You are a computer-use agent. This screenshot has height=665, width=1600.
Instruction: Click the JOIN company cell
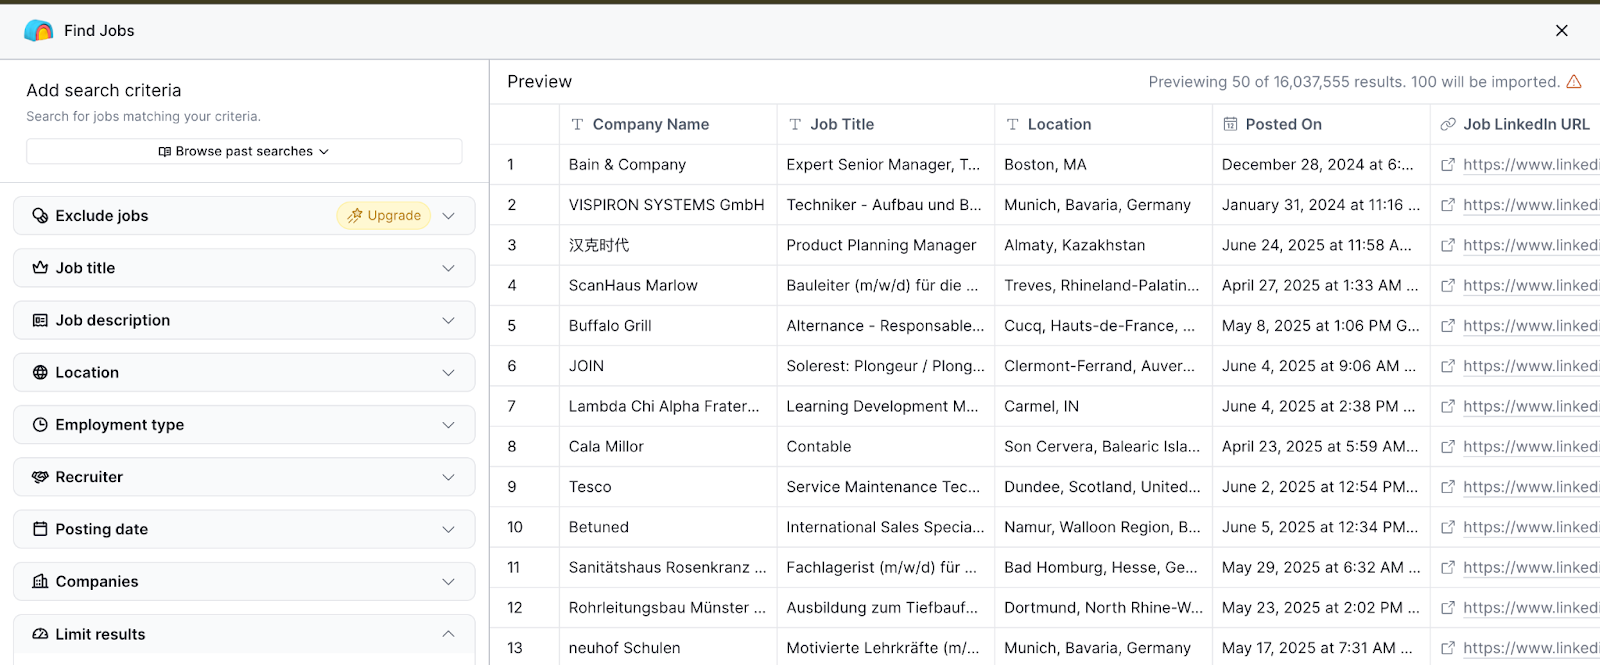tap(668, 366)
